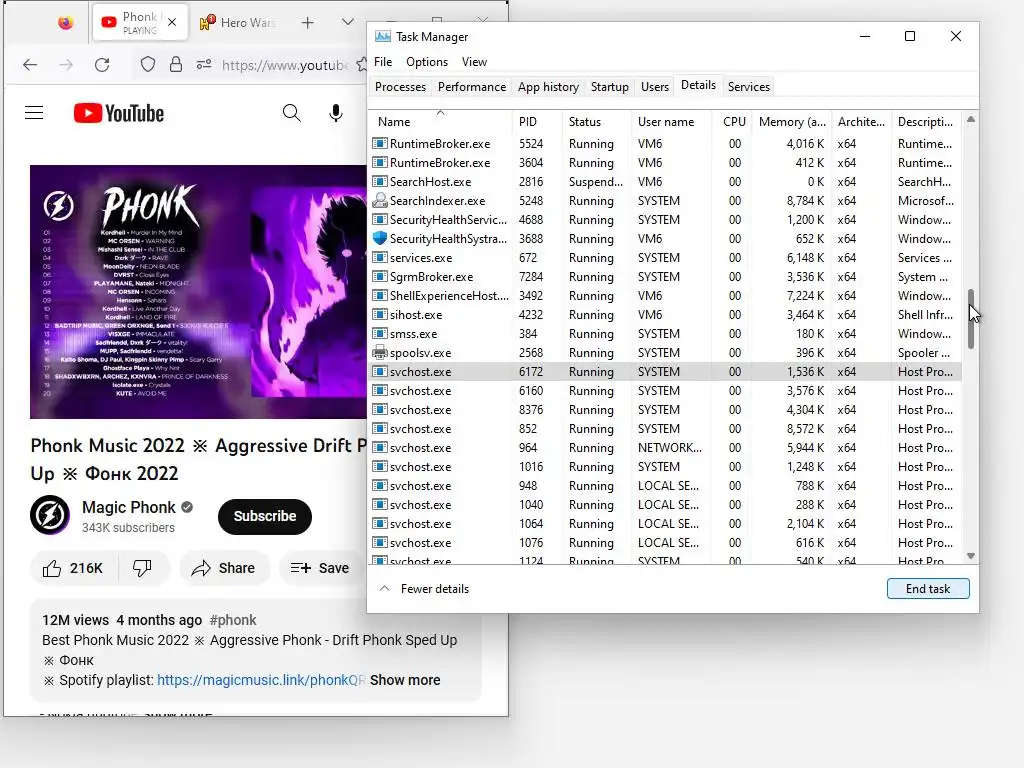Switch to the App history tab
This screenshot has width=1024, height=768.
548,86
